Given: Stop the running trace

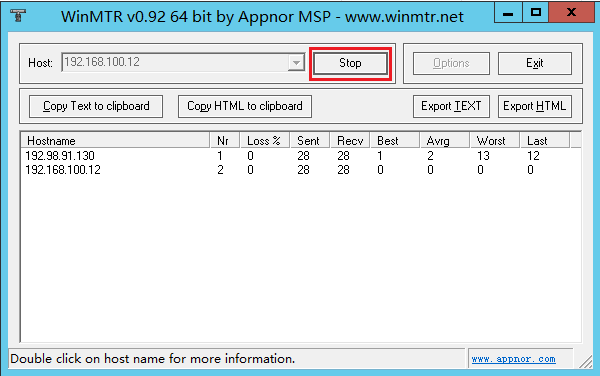Looking at the screenshot, I should [350, 63].
